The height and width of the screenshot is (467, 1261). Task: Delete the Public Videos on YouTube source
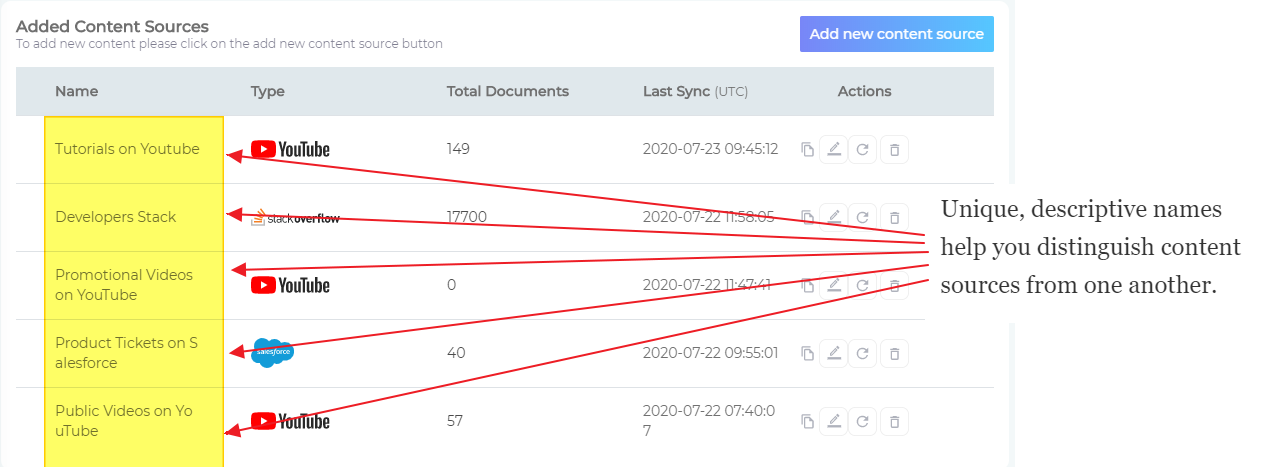(x=894, y=421)
